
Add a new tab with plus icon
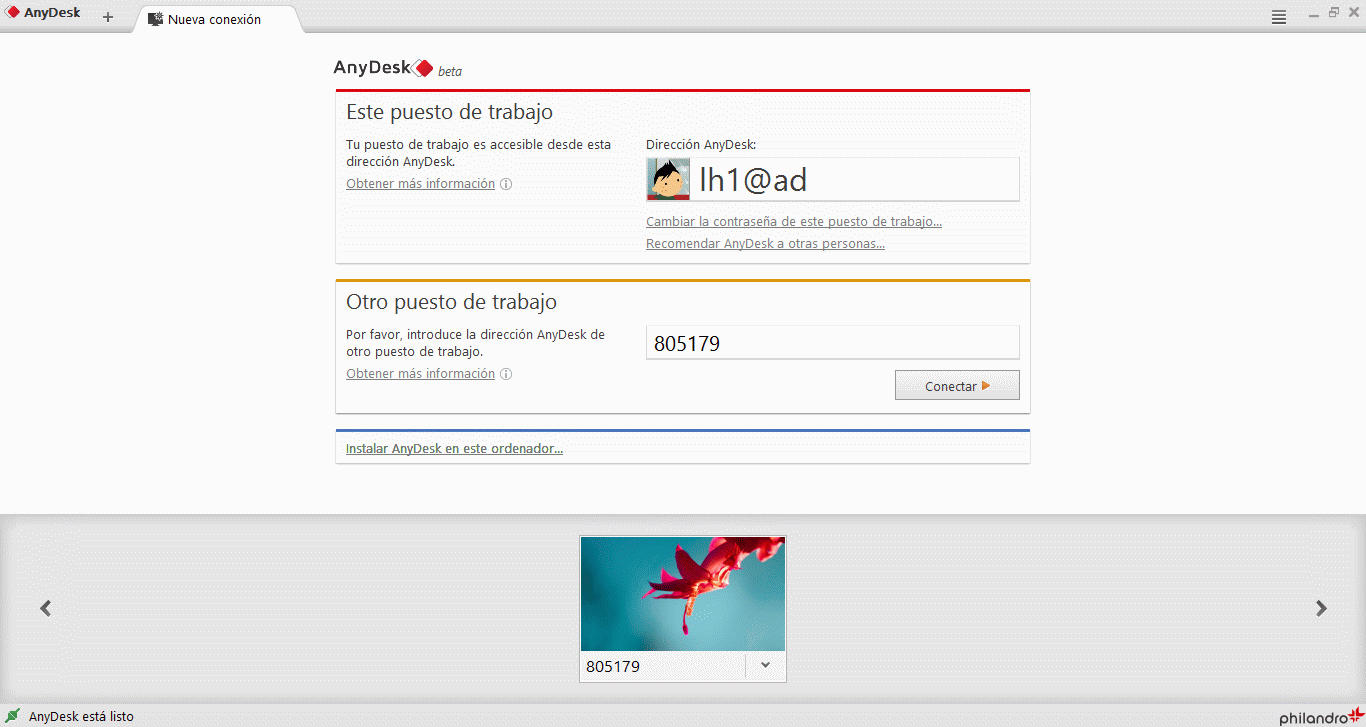[x=108, y=17]
